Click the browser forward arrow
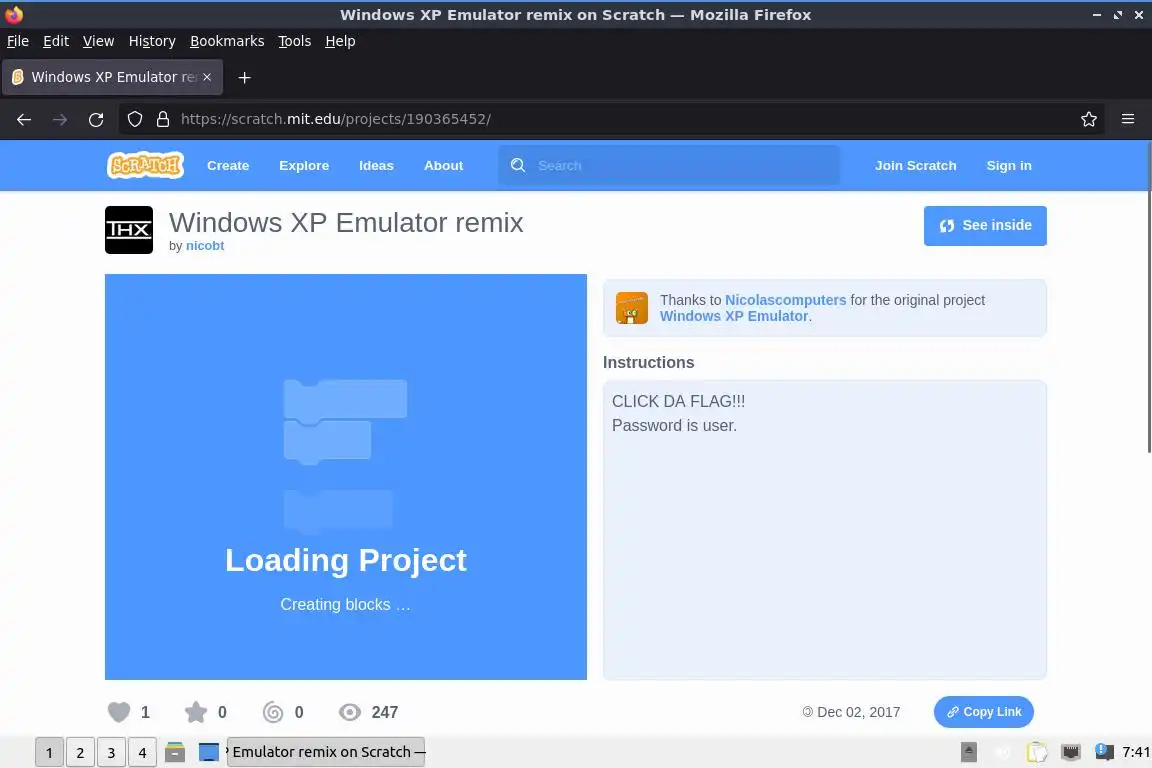This screenshot has height=768, width=1152. click(60, 119)
